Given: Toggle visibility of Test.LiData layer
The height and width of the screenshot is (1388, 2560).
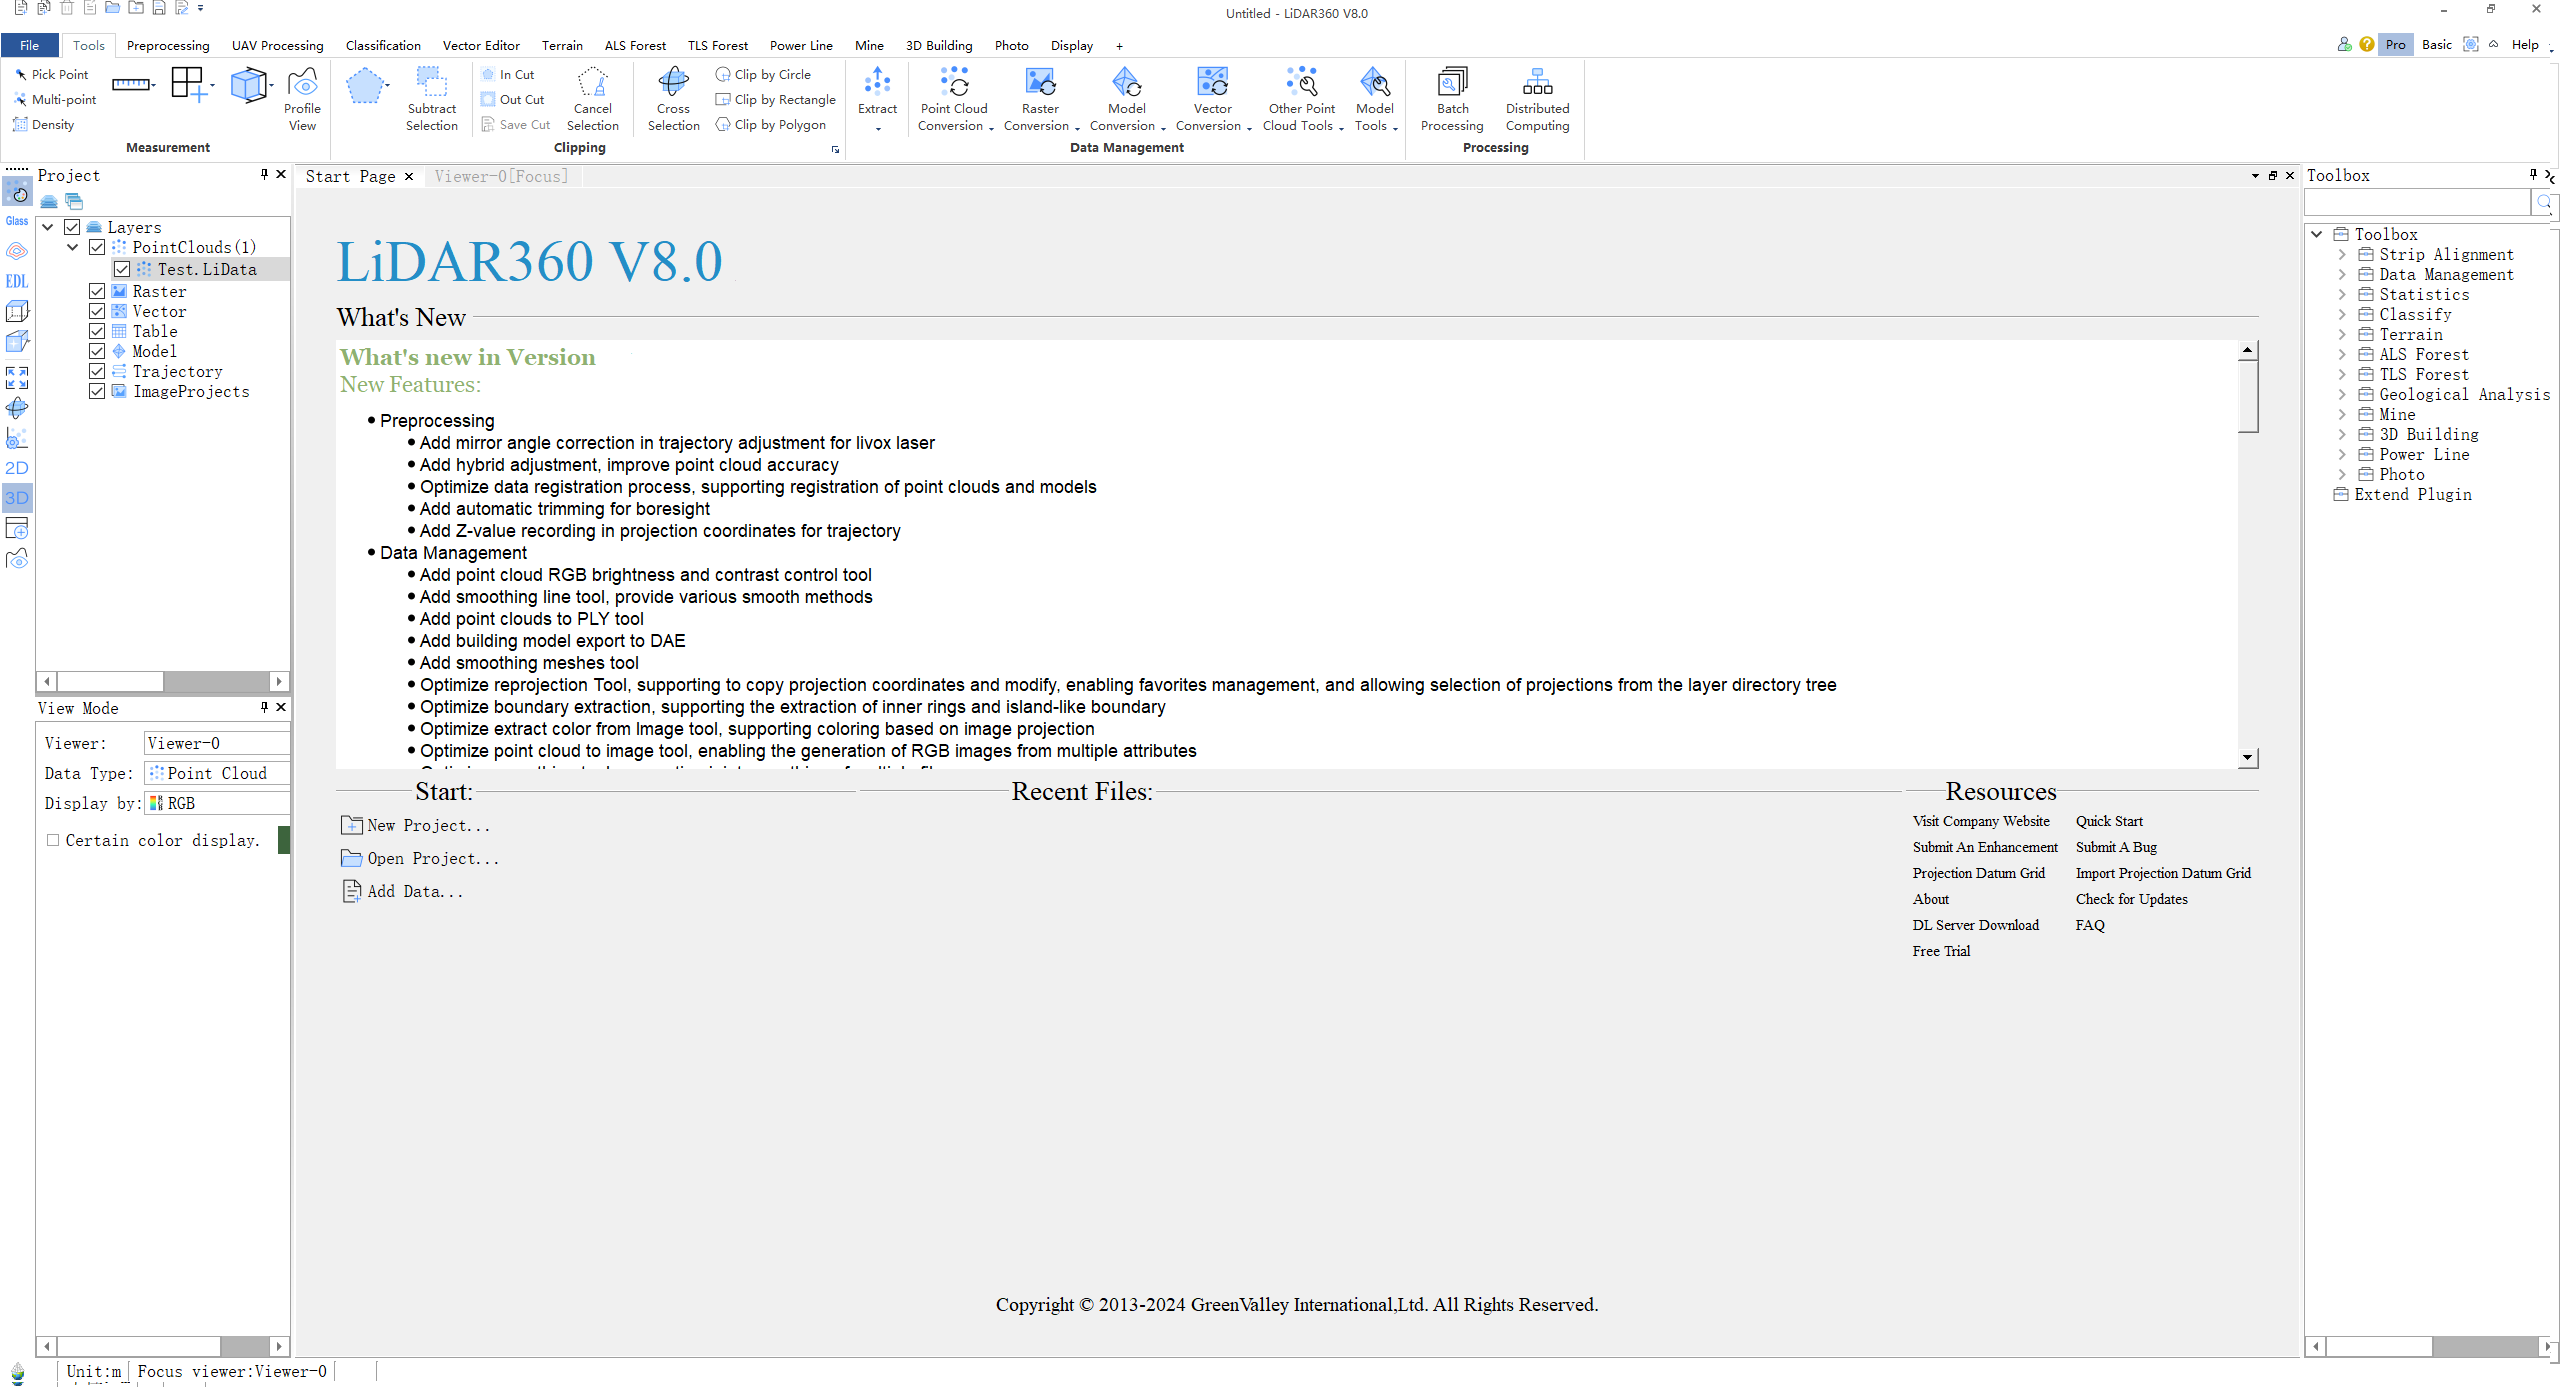Looking at the screenshot, I should [x=122, y=269].
